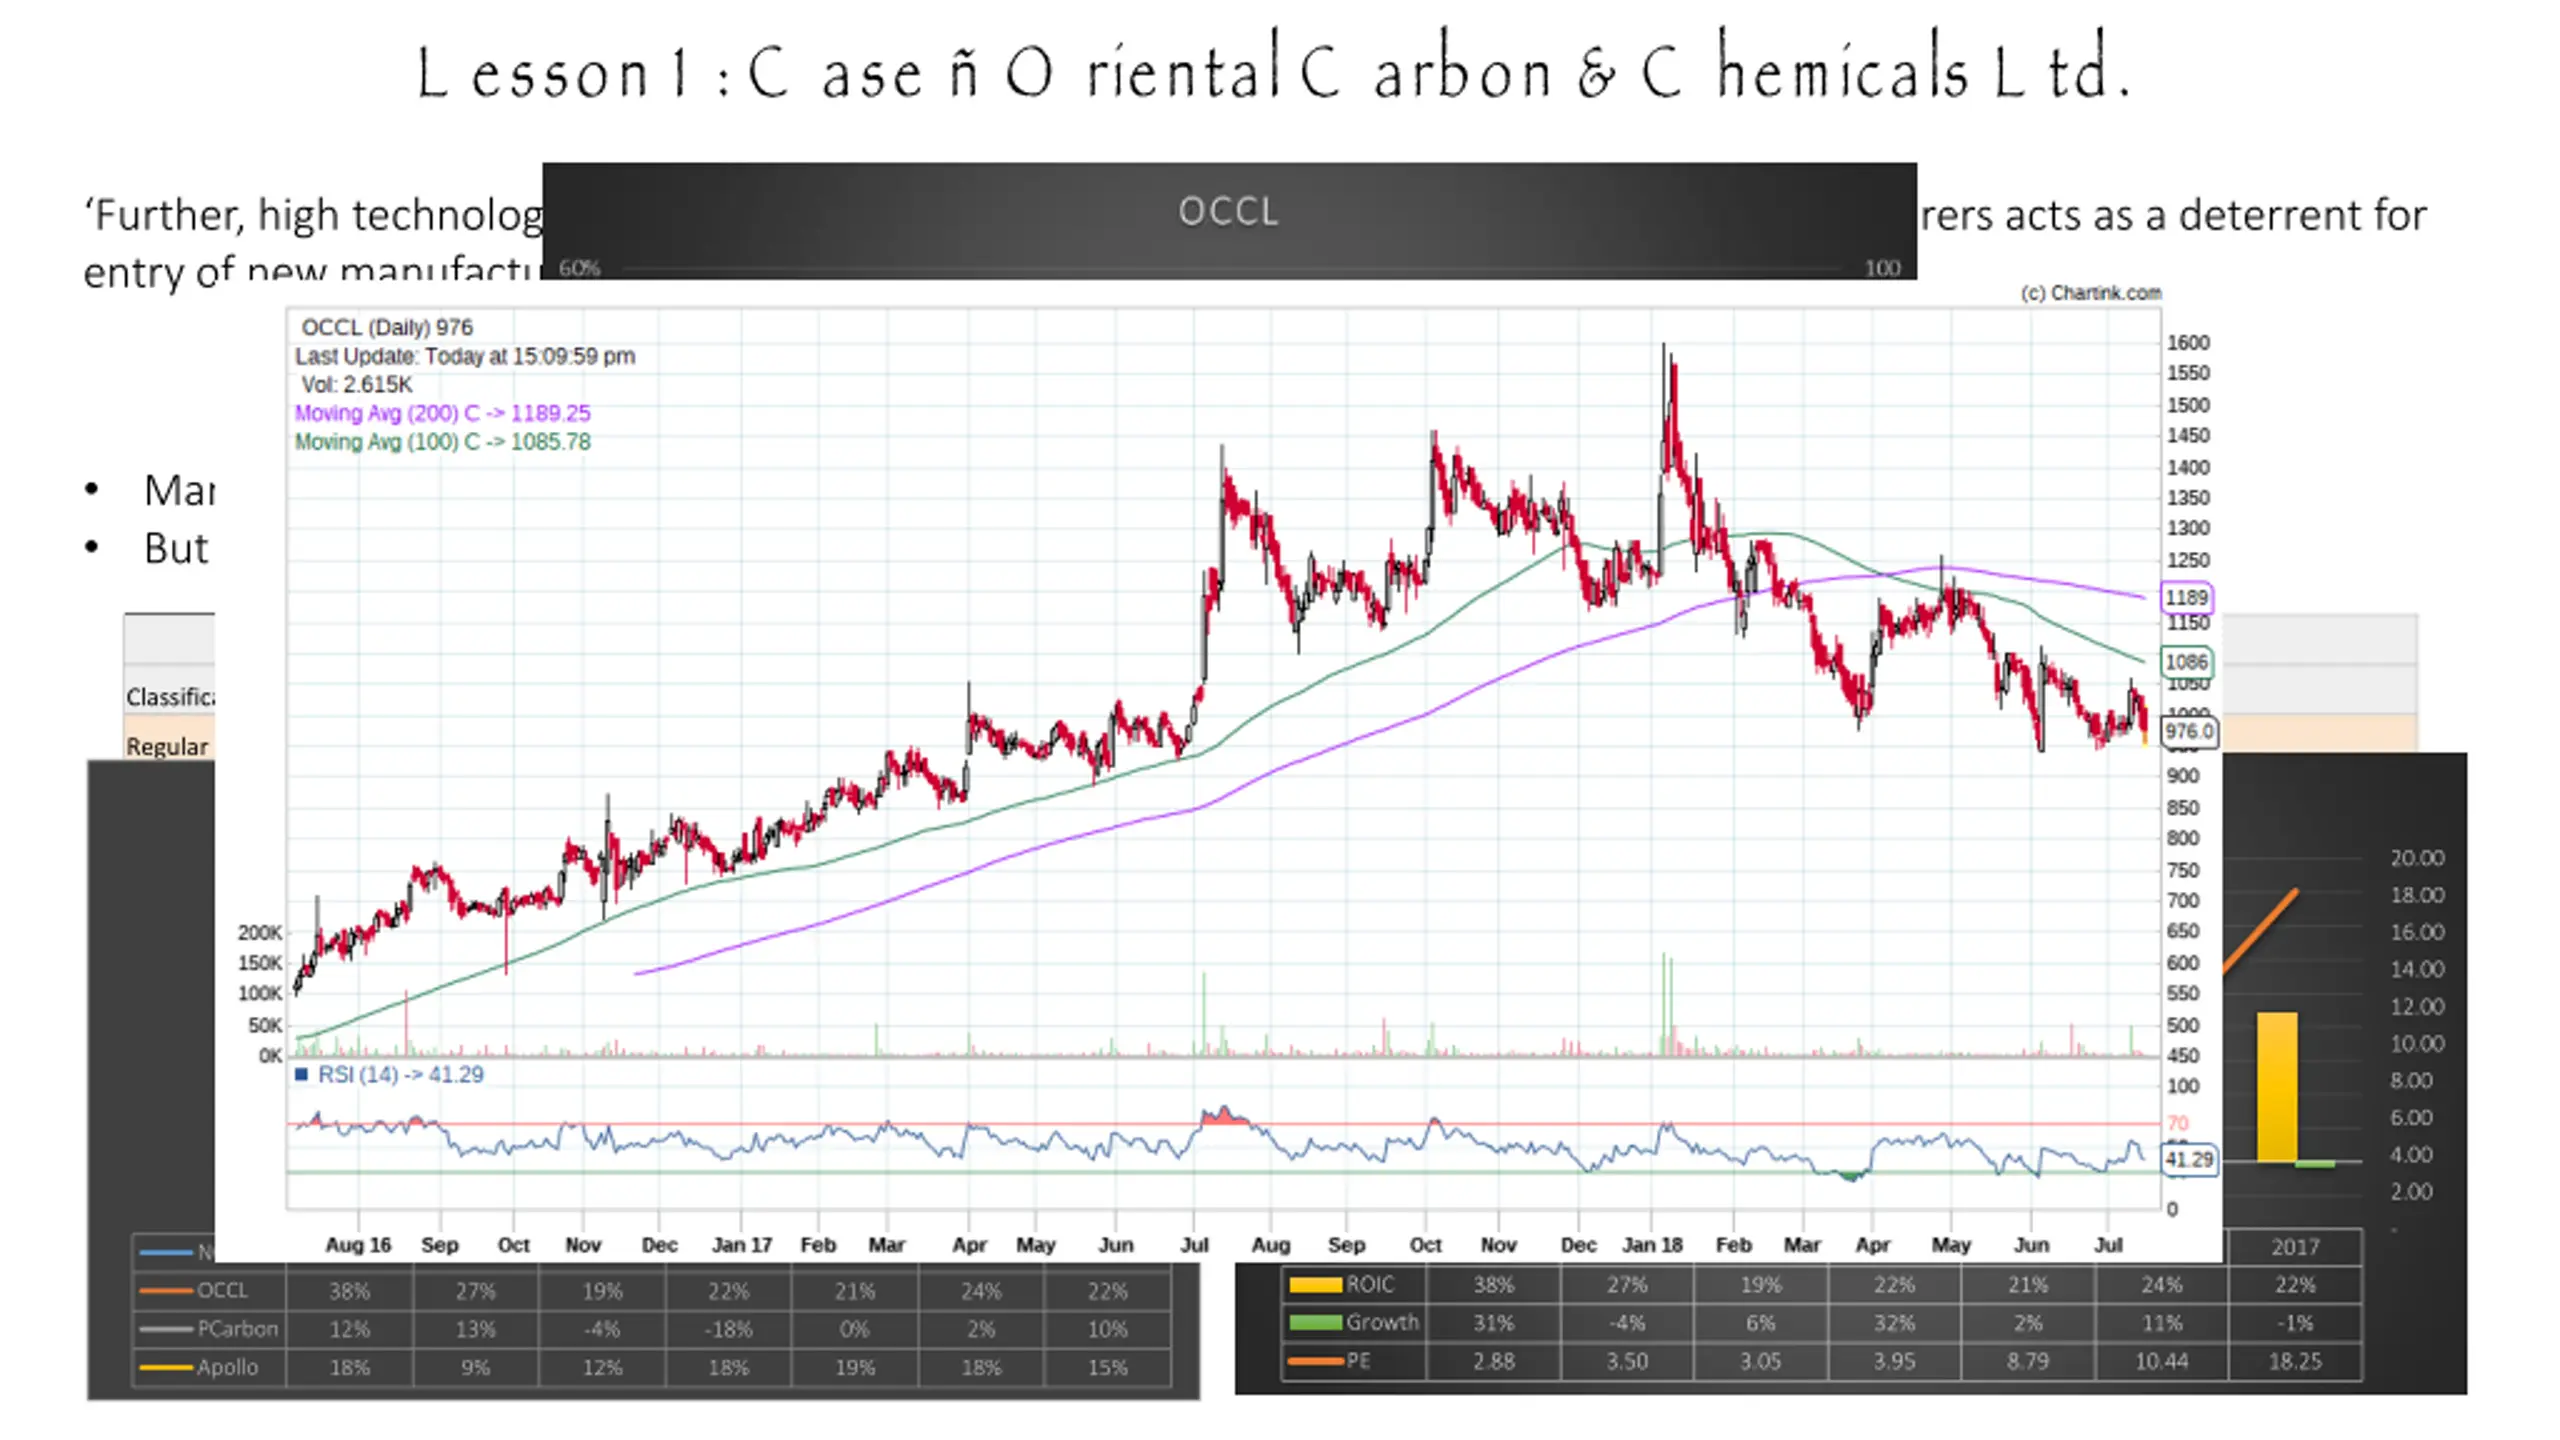Click the 41.29 RSI value tag
This screenshot has width=2560, height=1440.
click(2189, 1159)
